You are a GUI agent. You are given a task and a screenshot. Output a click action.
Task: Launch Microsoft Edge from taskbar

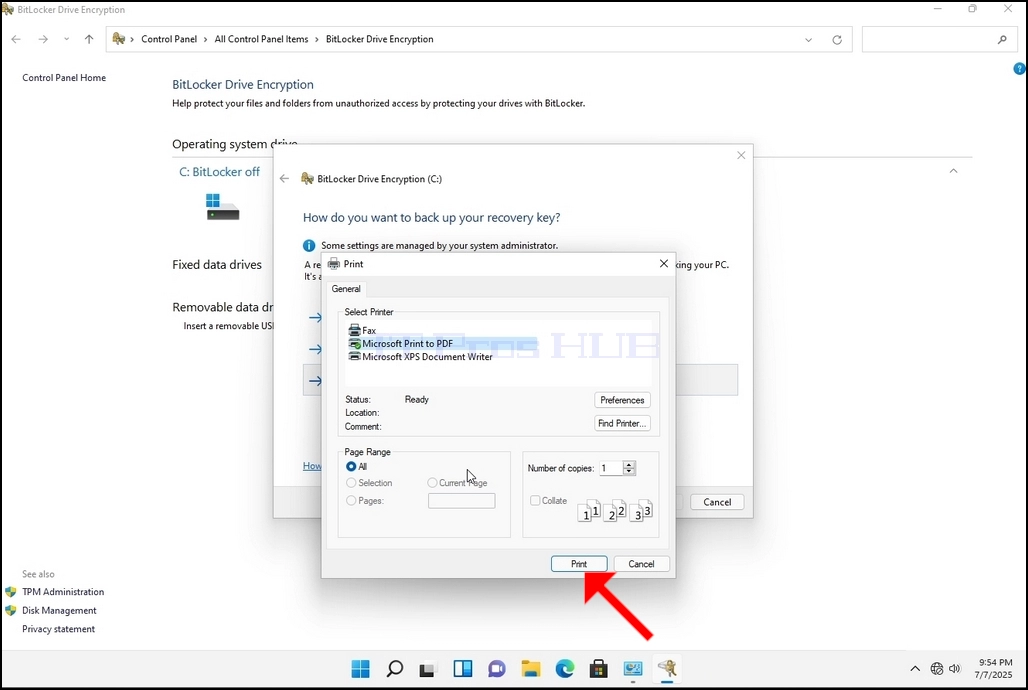click(x=565, y=669)
